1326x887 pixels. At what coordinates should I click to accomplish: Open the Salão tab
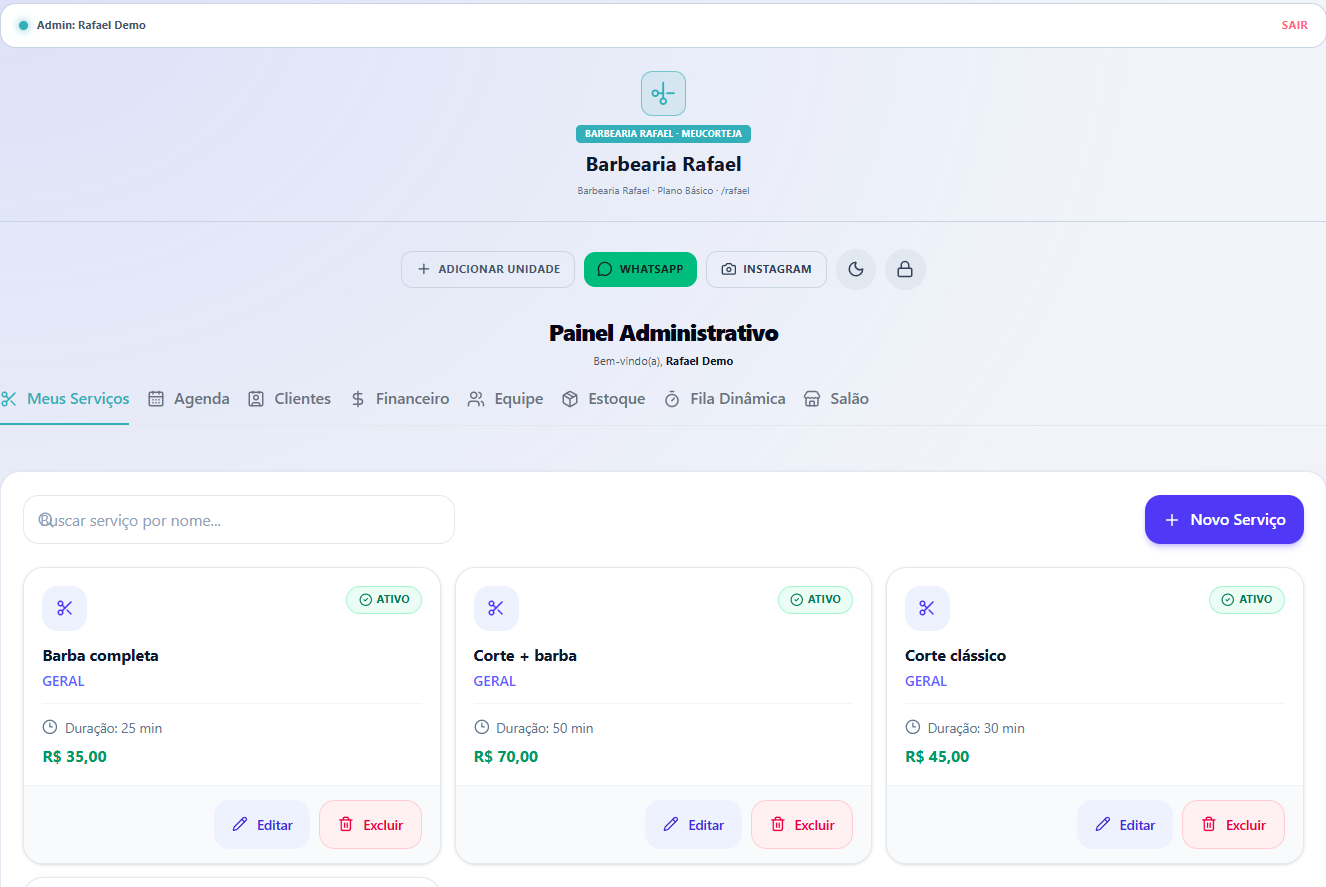(836, 399)
